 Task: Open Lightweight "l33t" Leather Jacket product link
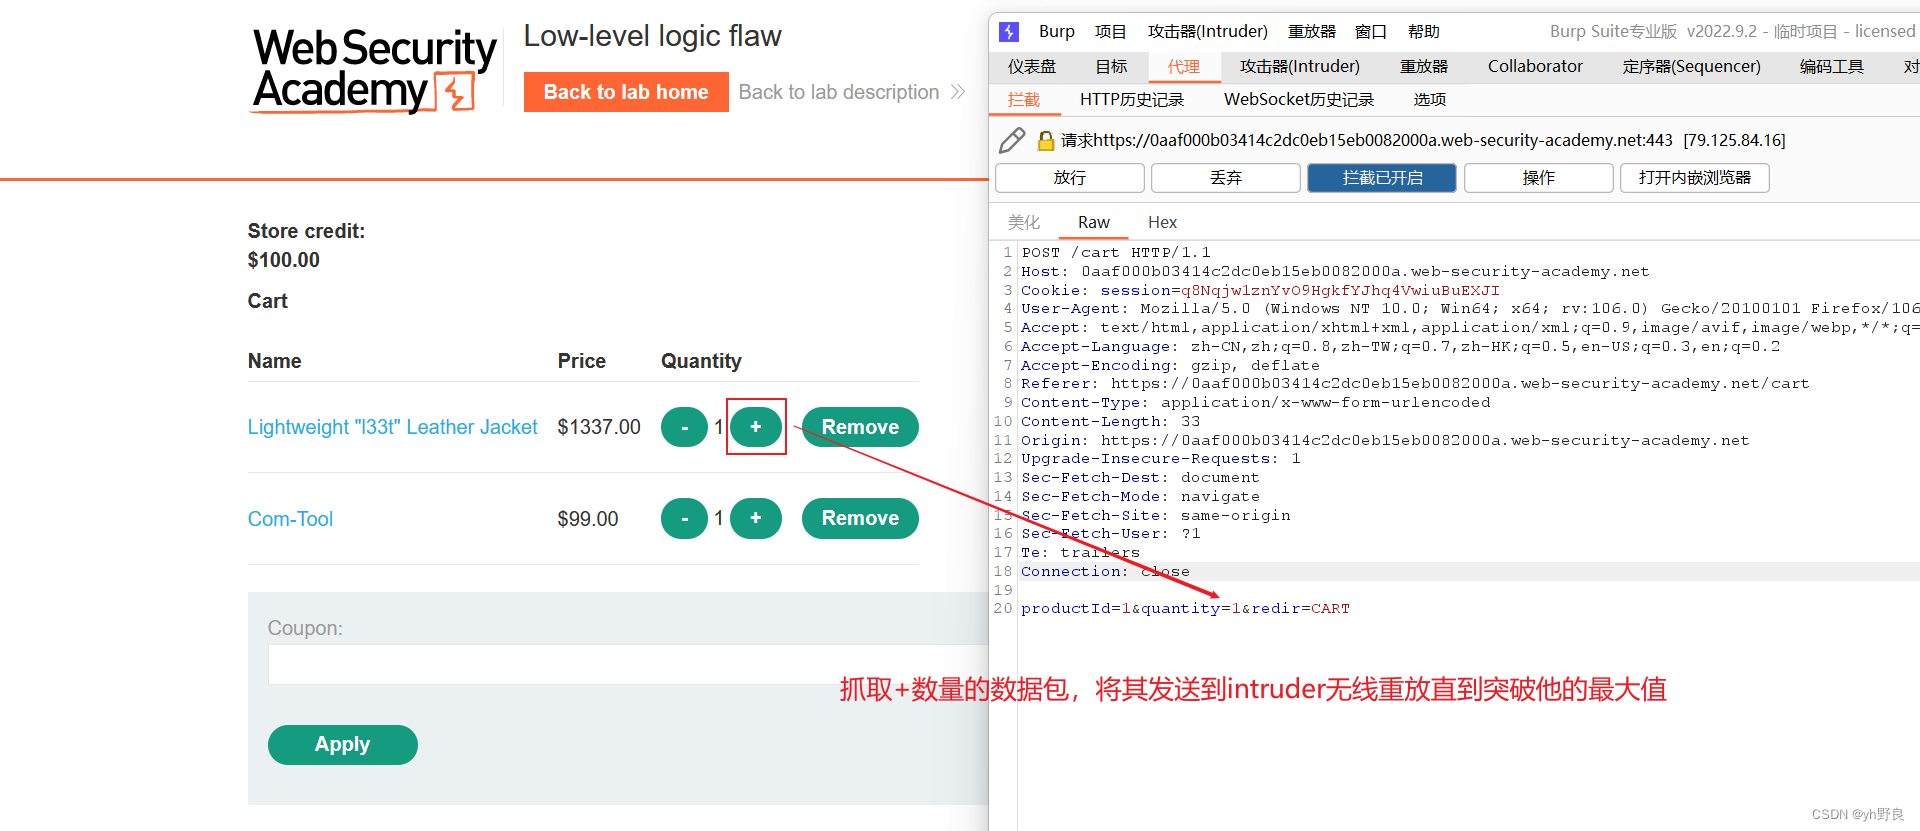coord(392,427)
